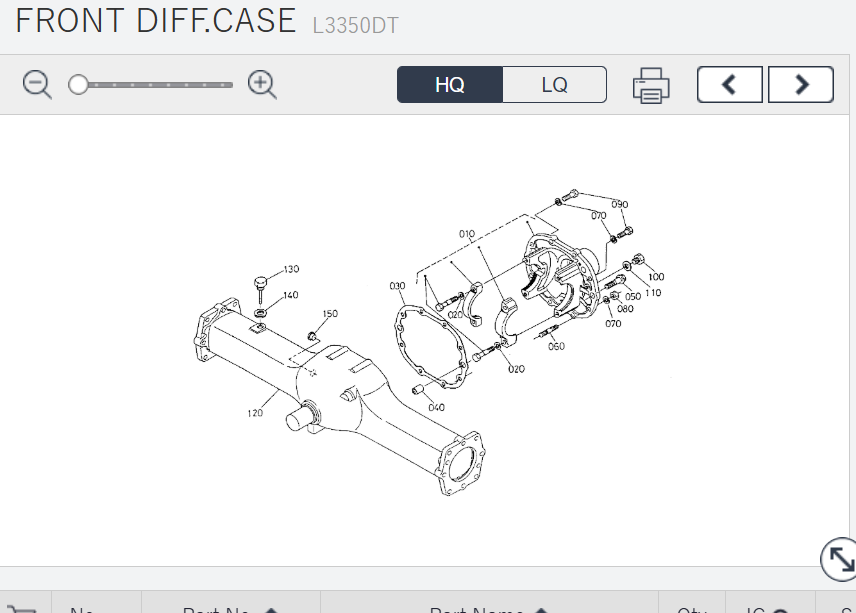Click callout number 010 in the diagram
856x613 pixels.
tap(467, 234)
